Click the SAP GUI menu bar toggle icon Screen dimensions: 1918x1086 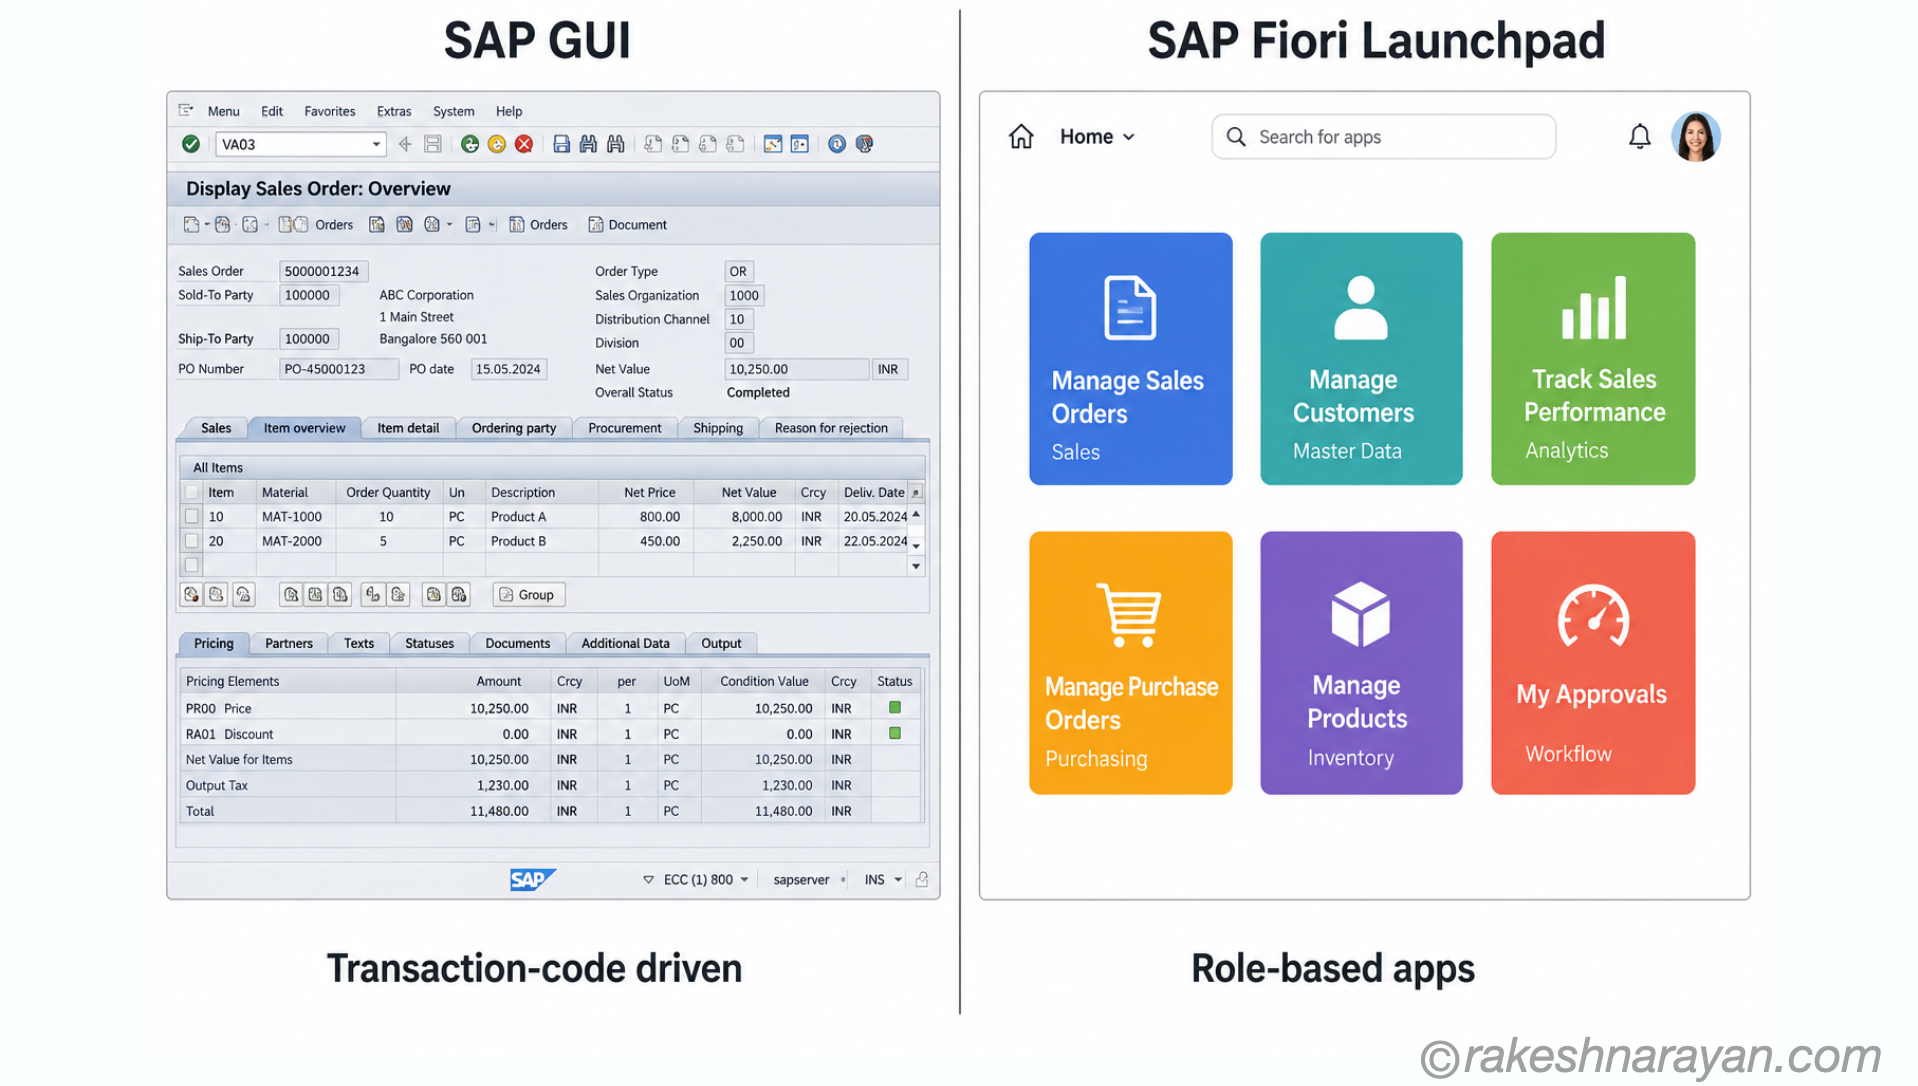[186, 110]
